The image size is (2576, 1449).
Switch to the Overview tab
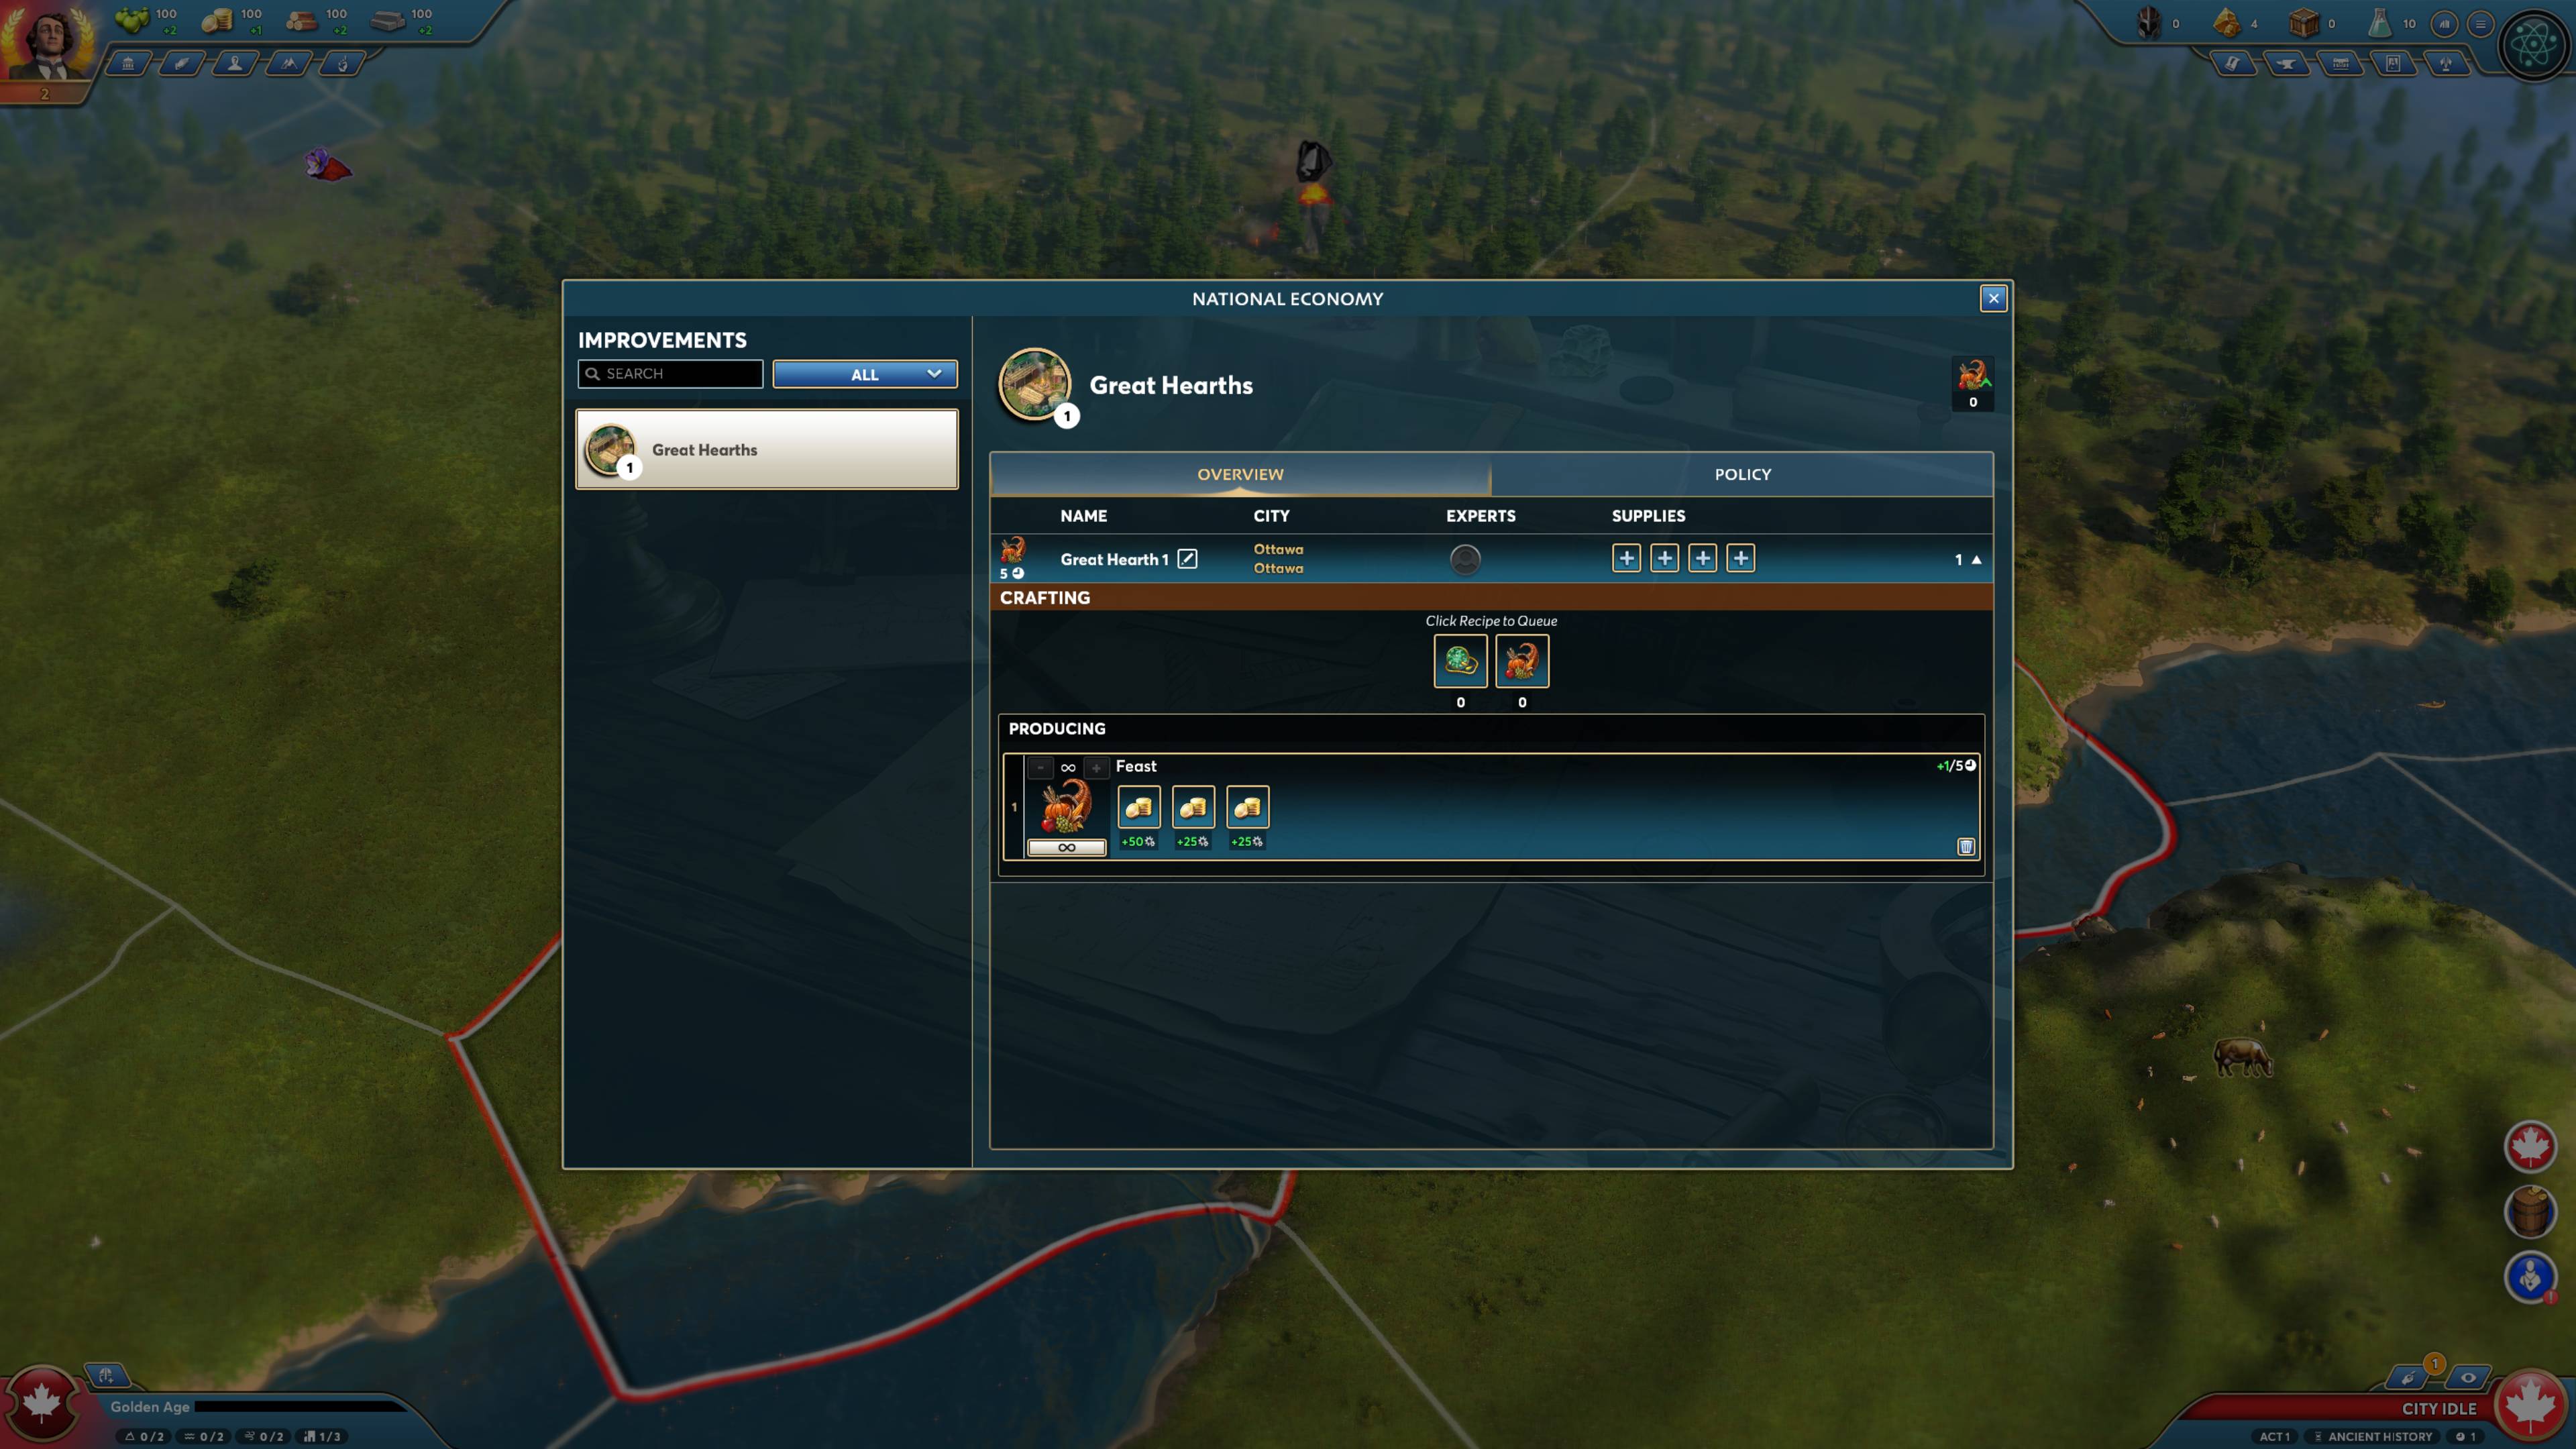pyautogui.click(x=1238, y=472)
